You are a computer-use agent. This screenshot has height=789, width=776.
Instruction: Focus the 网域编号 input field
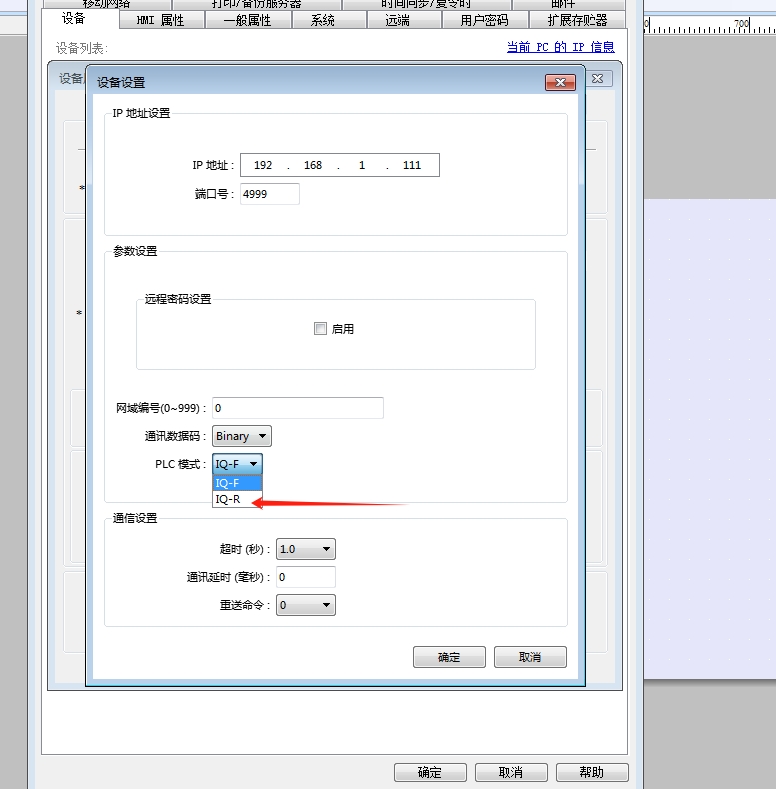[298, 408]
